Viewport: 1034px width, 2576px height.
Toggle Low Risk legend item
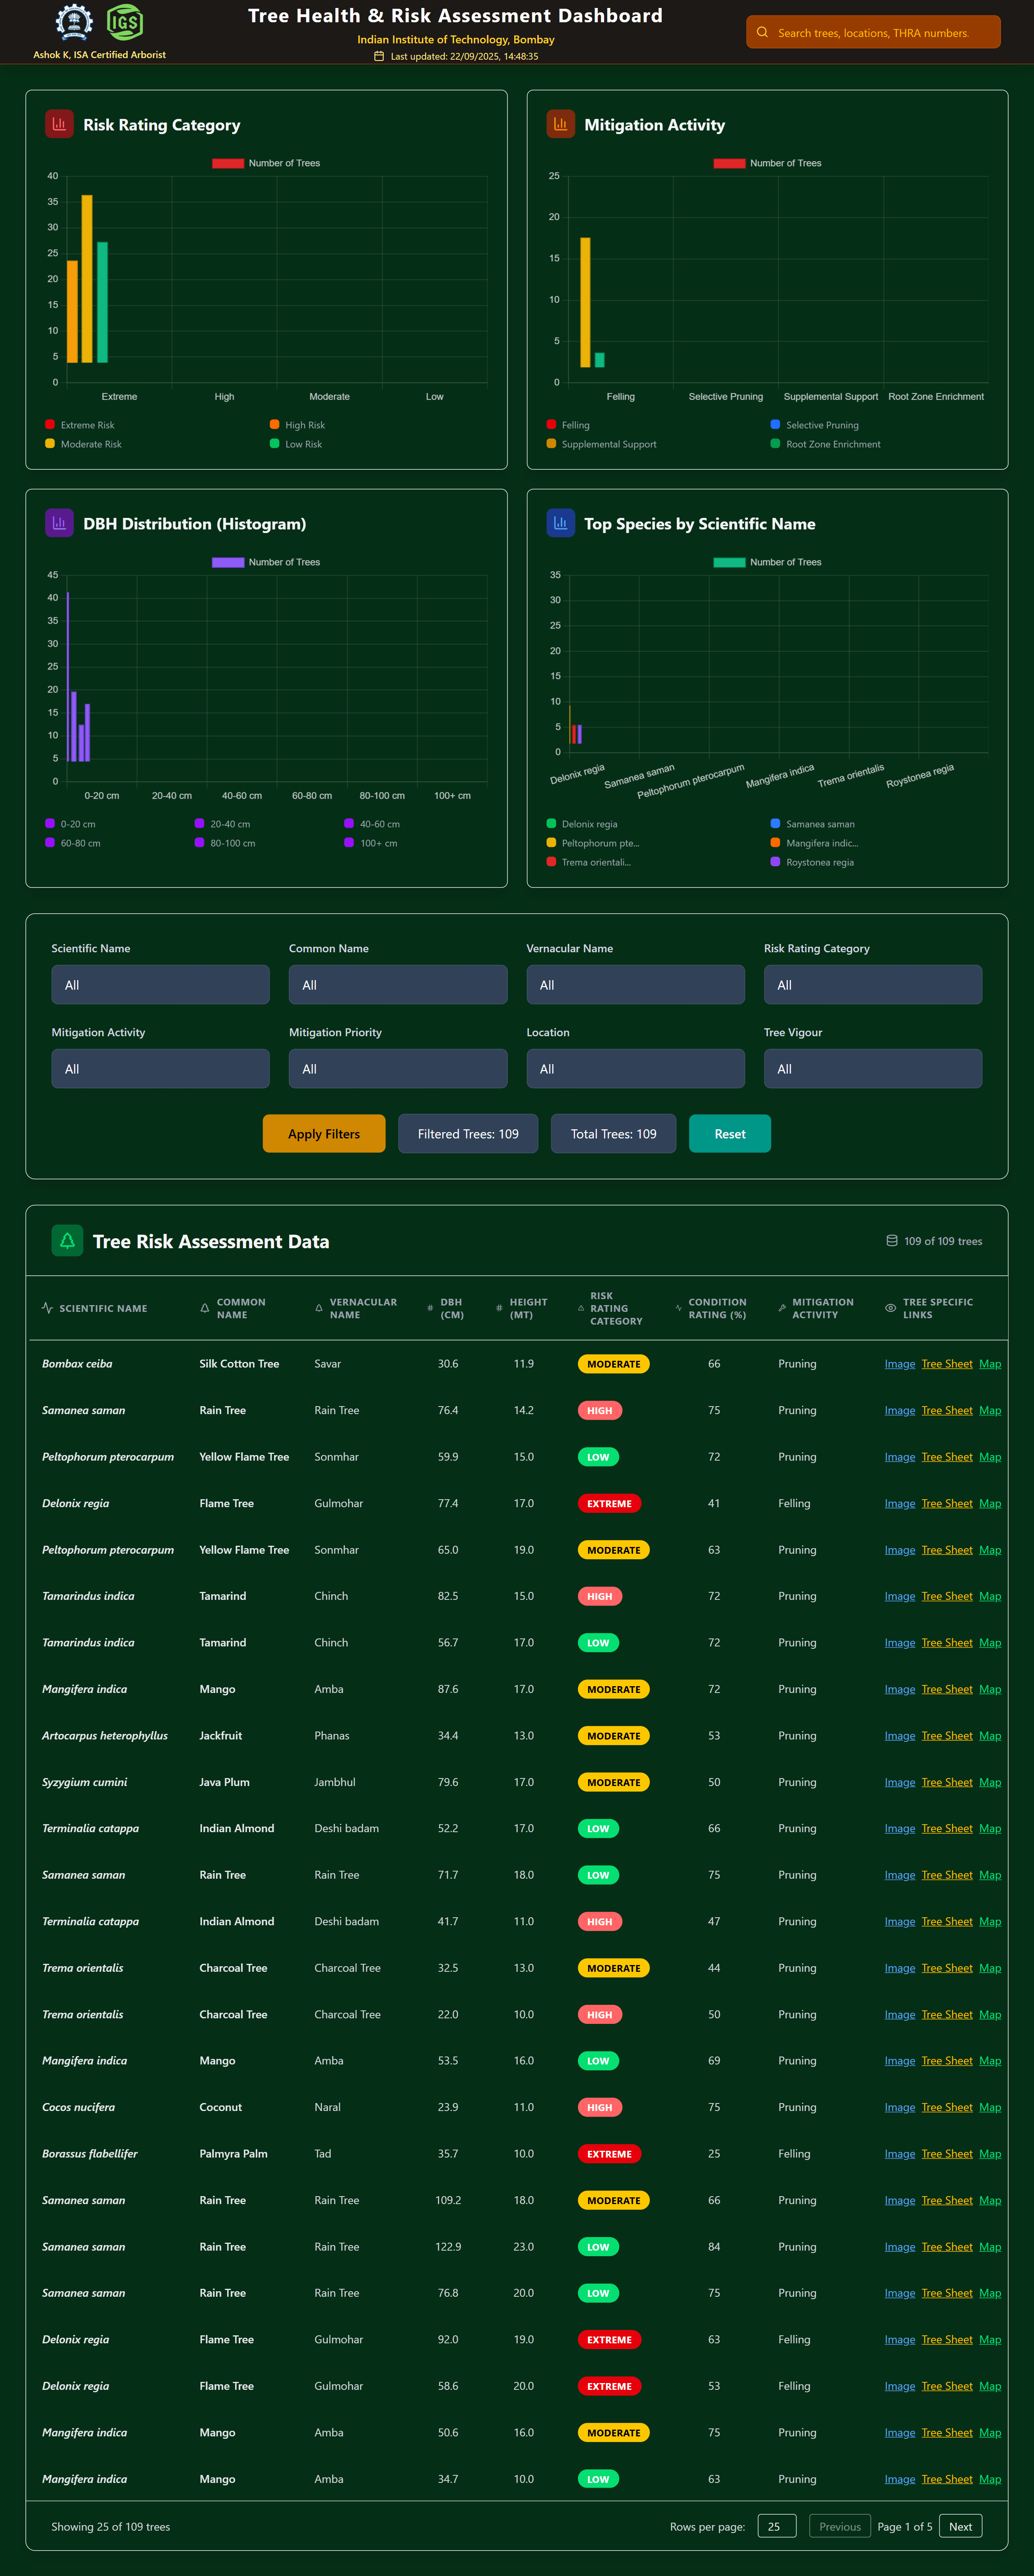point(296,444)
